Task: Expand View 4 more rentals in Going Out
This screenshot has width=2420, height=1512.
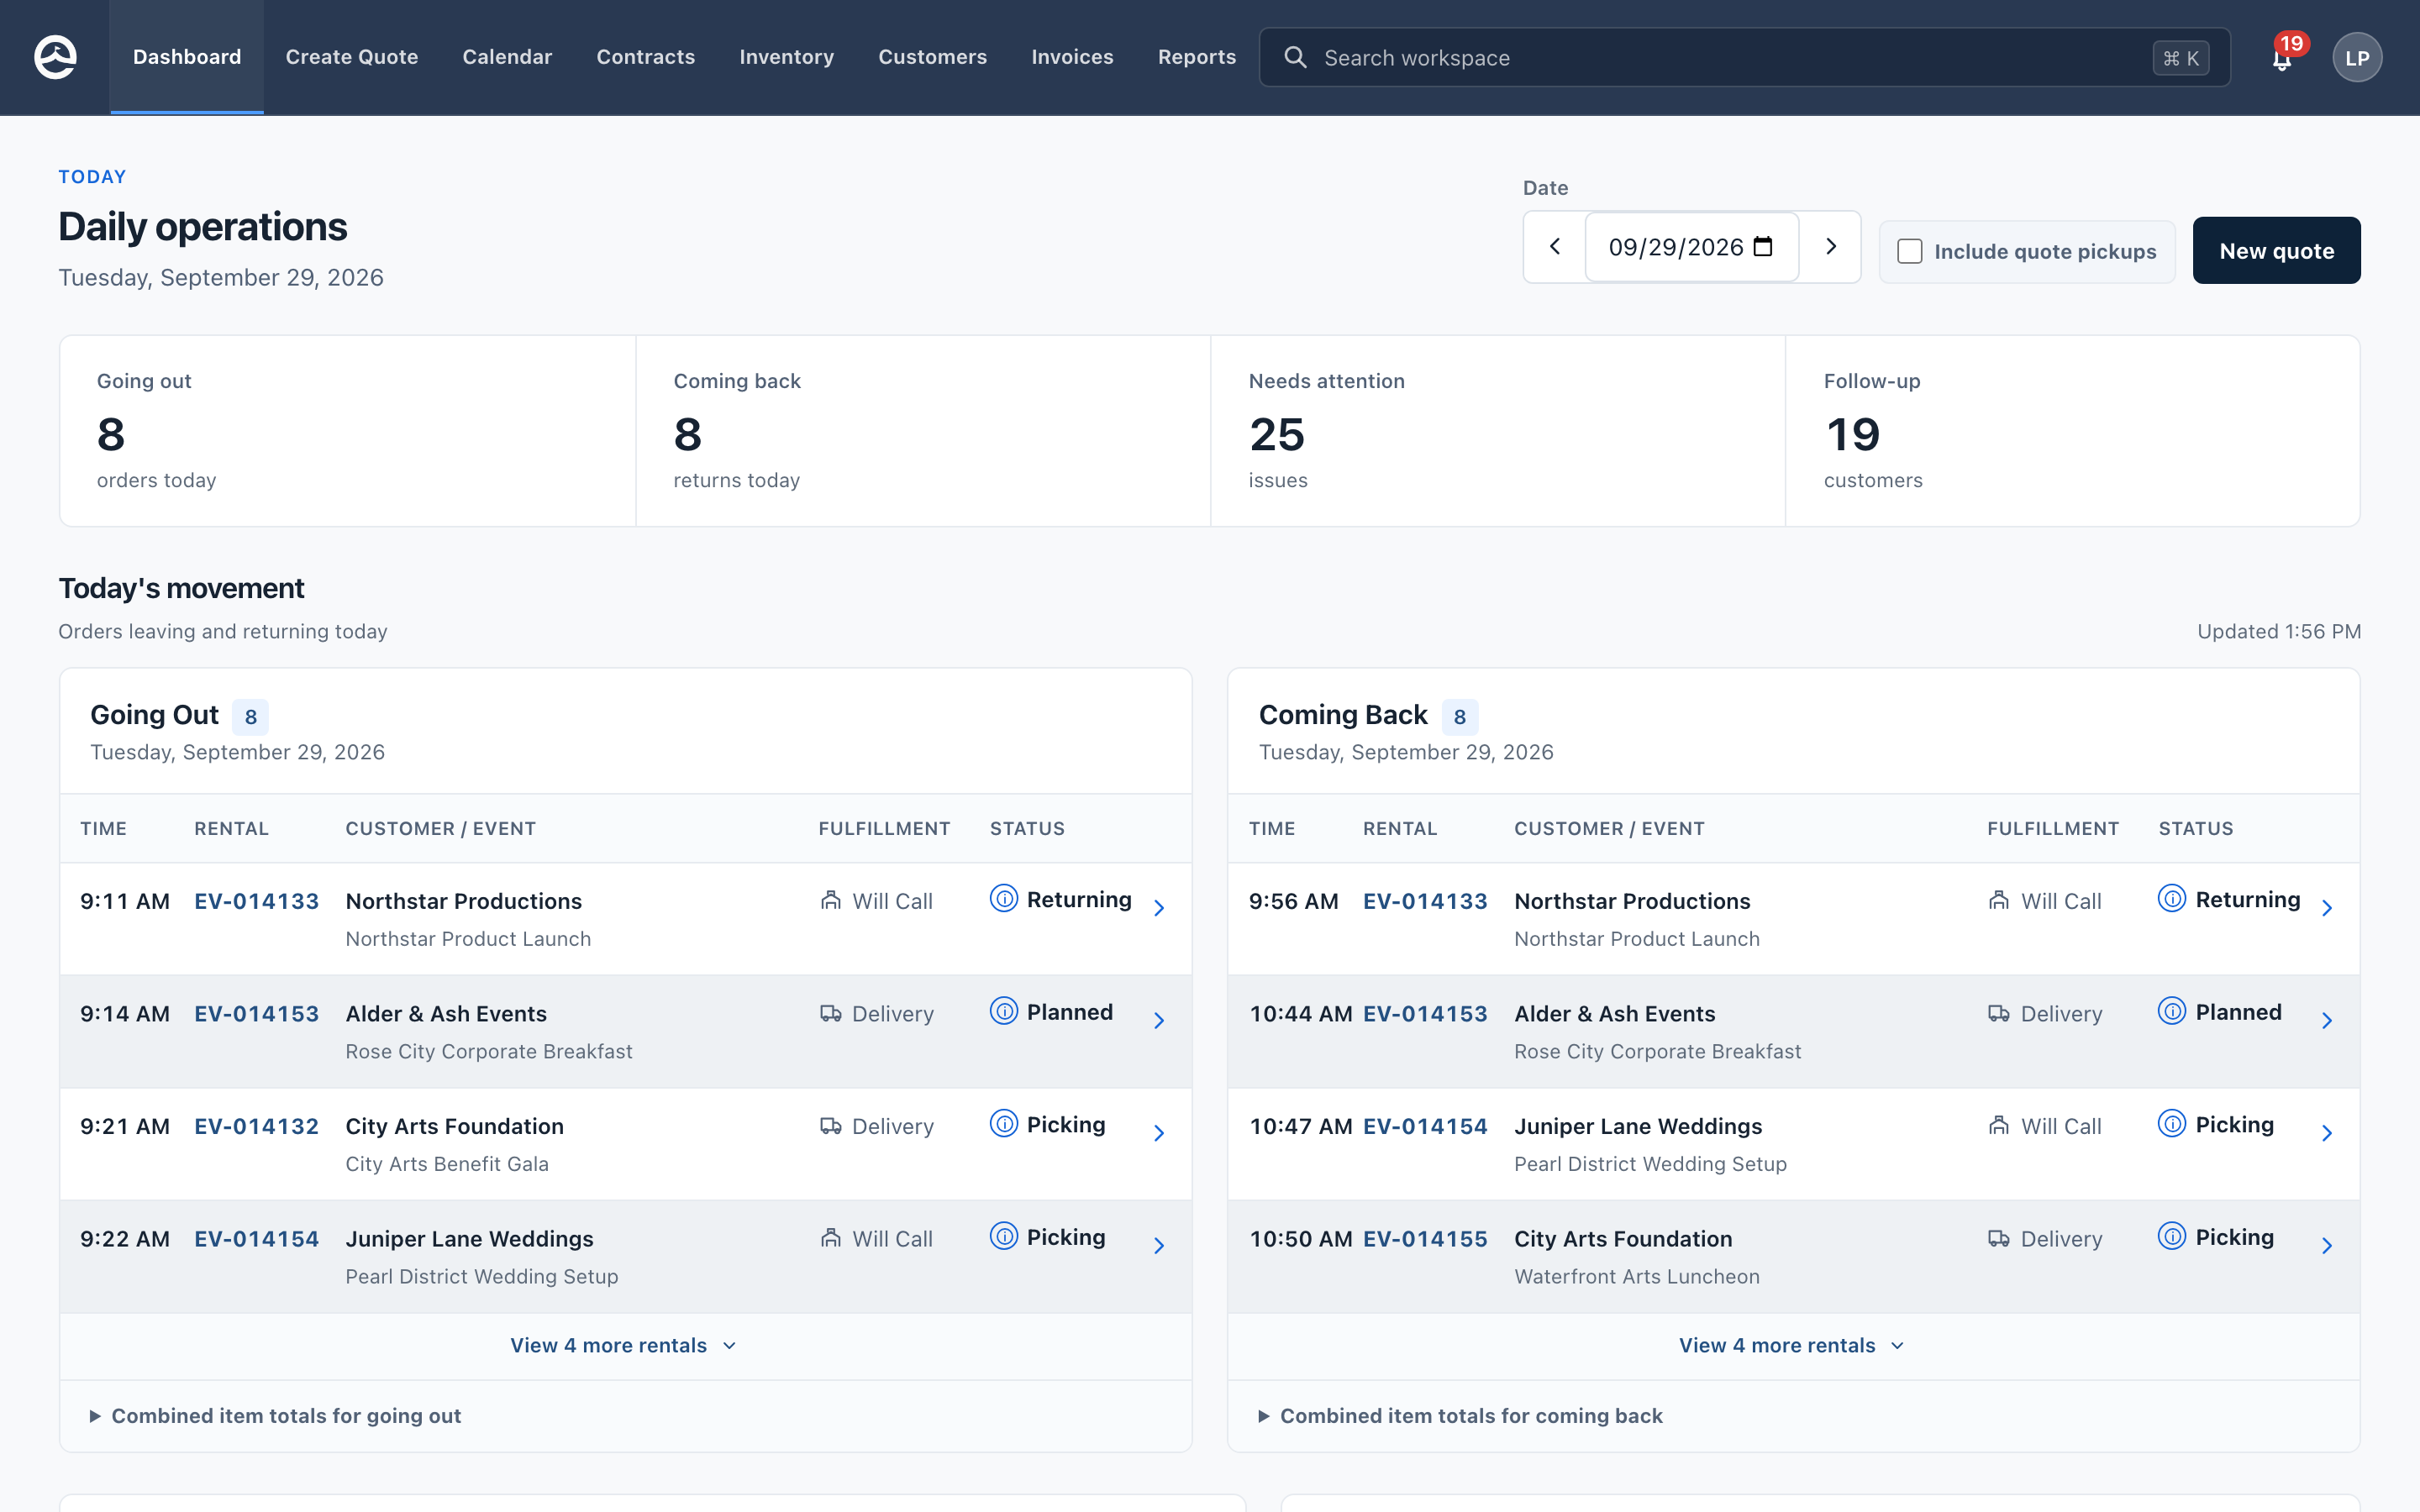Action: pos(624,1345)
